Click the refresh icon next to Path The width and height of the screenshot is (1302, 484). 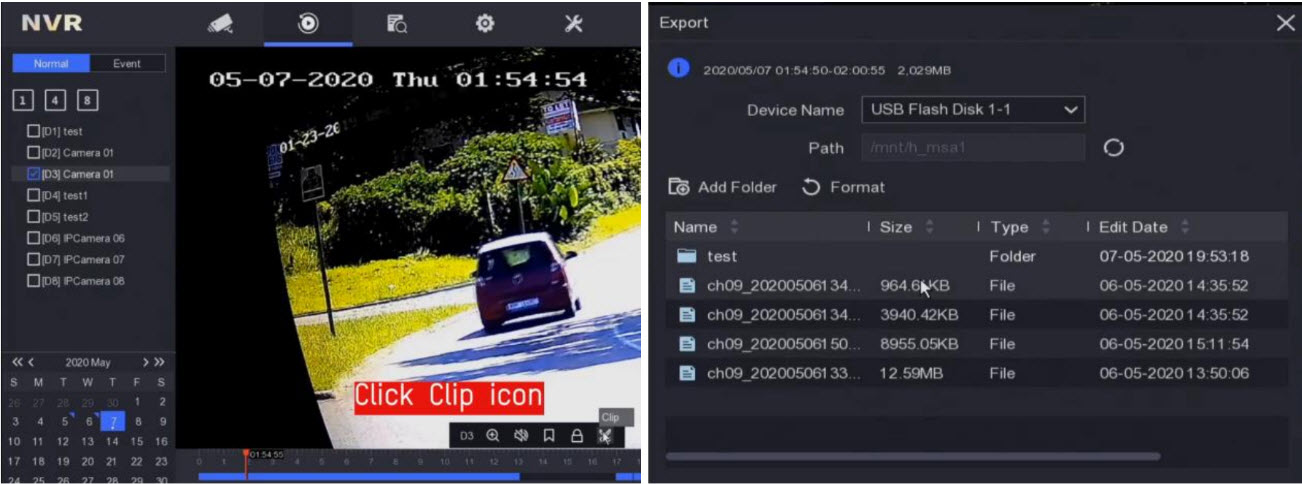[x=1113, y=148]
